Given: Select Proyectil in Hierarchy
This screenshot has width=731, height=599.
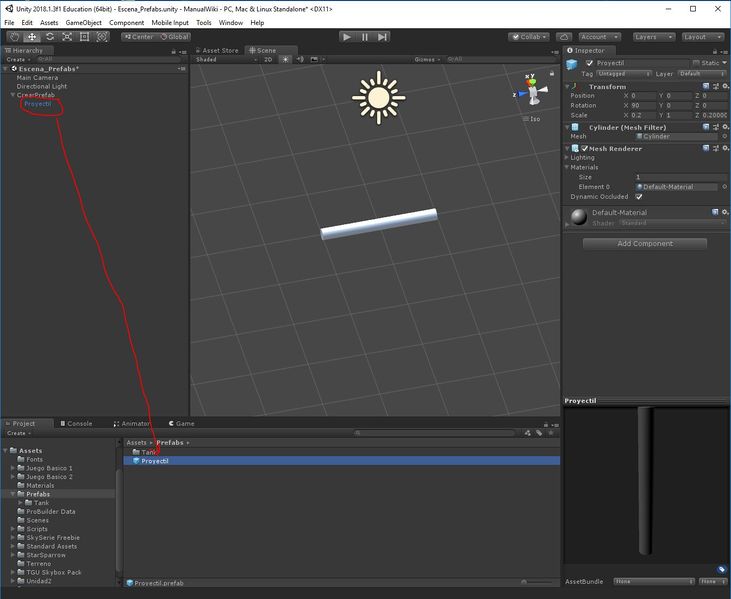Looking at the screenshot, I should [38, 104].
